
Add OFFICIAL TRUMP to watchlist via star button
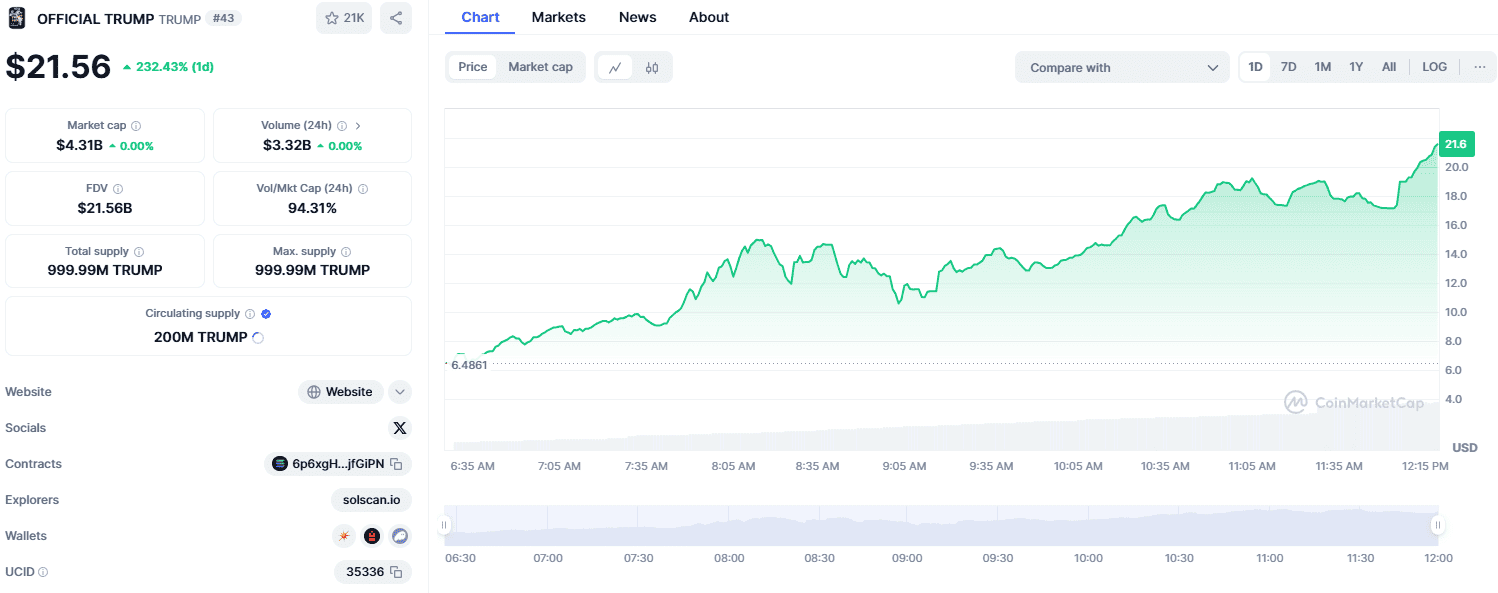point(344,18)
